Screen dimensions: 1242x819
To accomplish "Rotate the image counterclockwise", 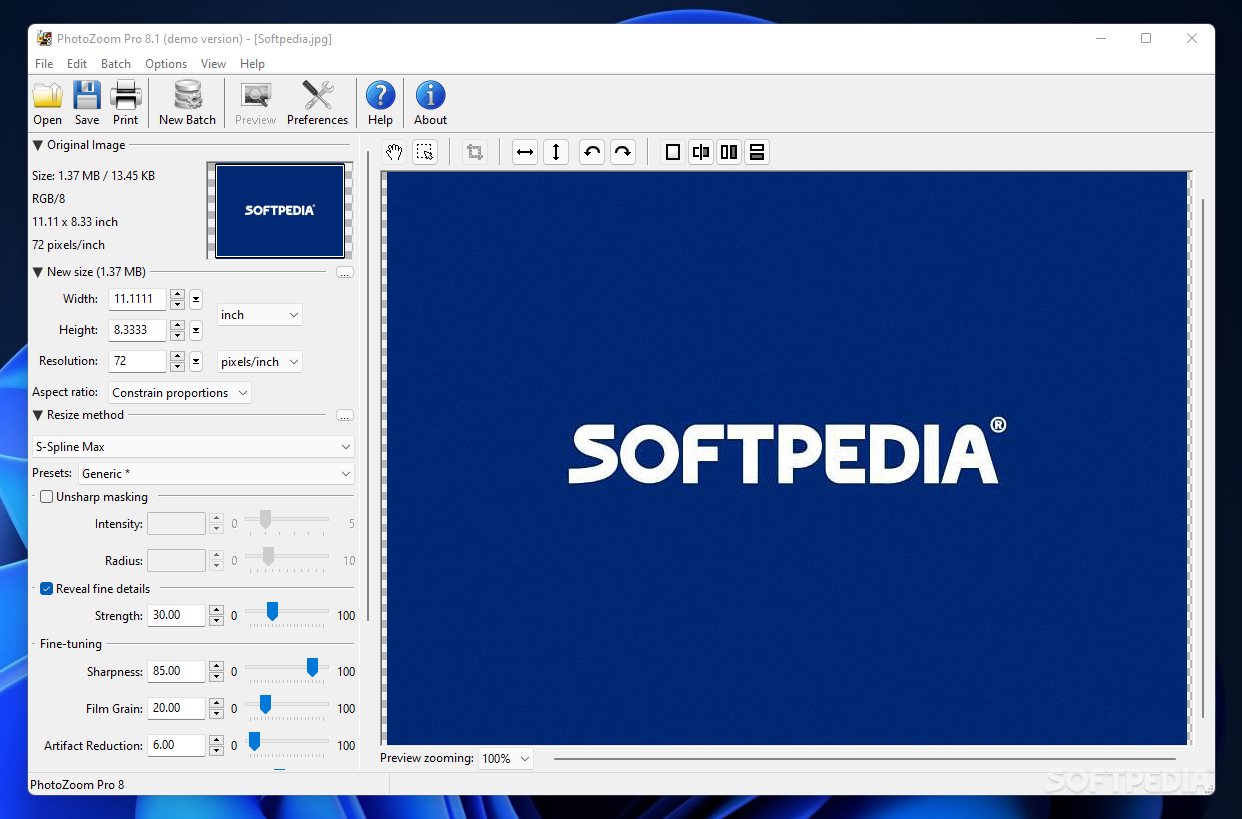I will [x=592, y=152].
